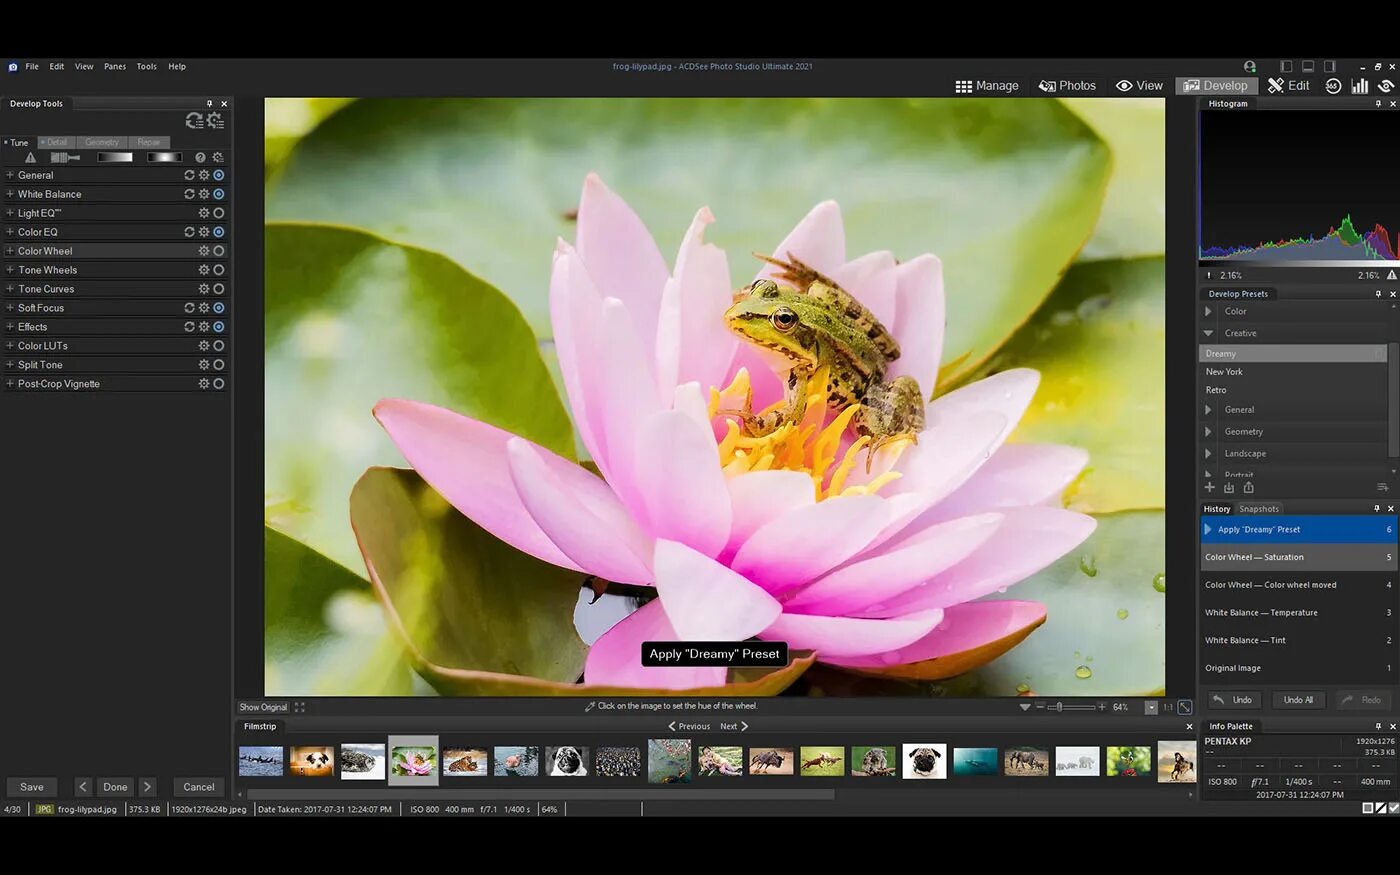Reset the Soft Focus group
The image size is (1400, 875).
(x=189, y=308)
